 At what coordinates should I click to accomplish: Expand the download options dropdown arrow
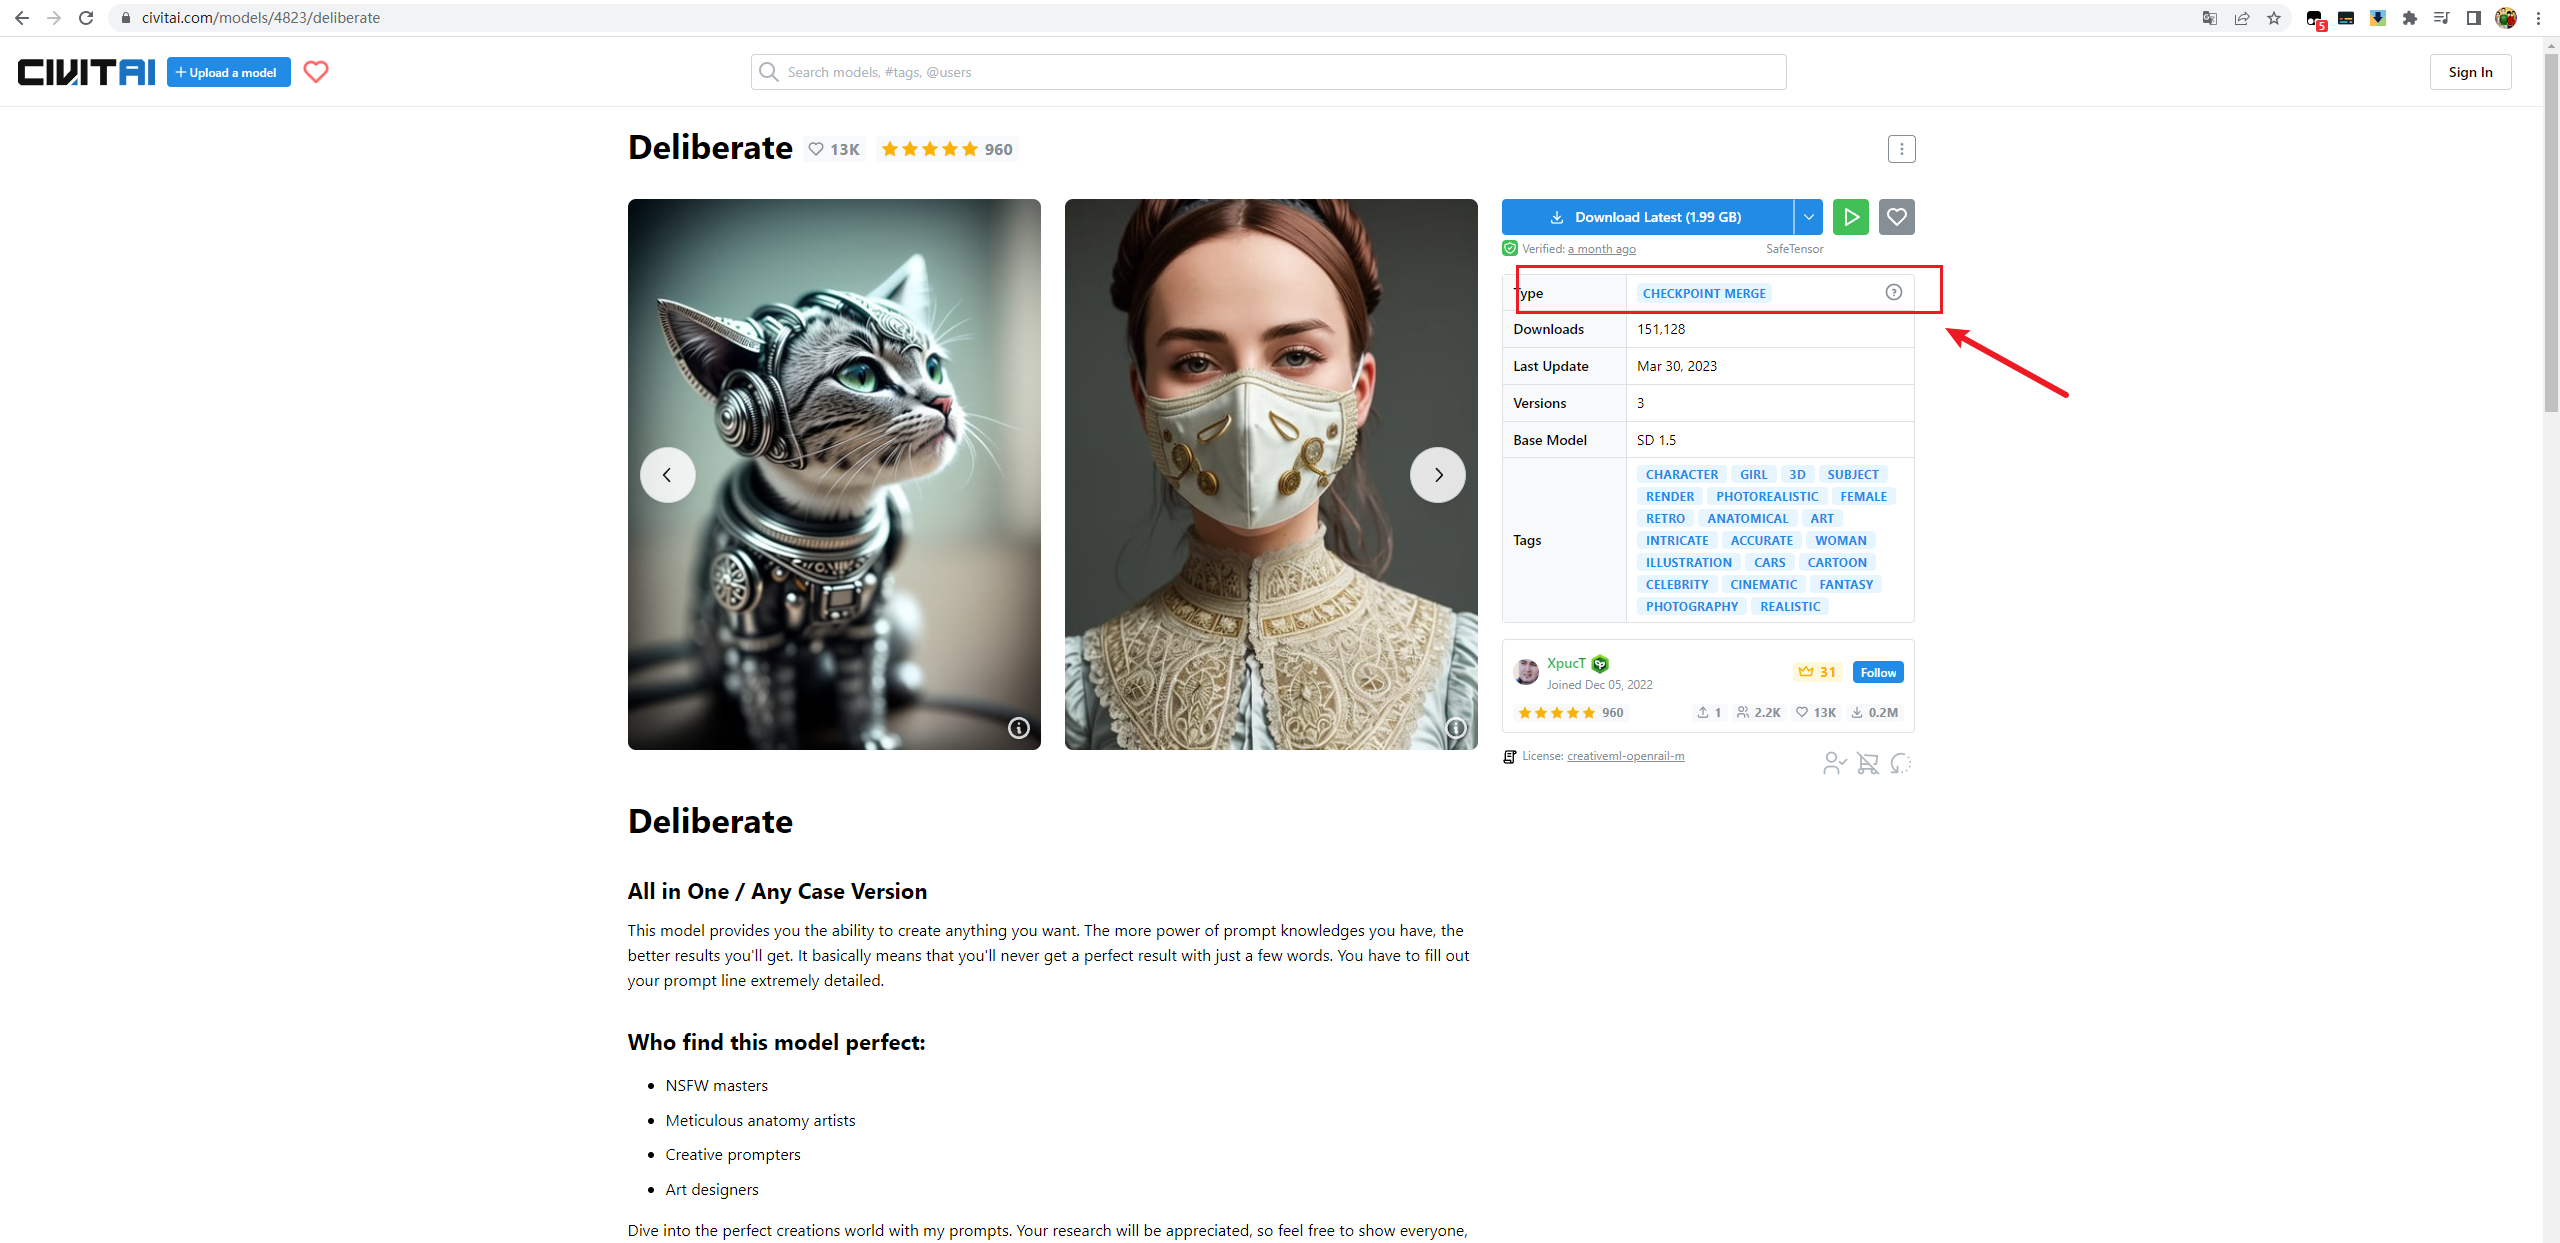[x=1808, y=217]
